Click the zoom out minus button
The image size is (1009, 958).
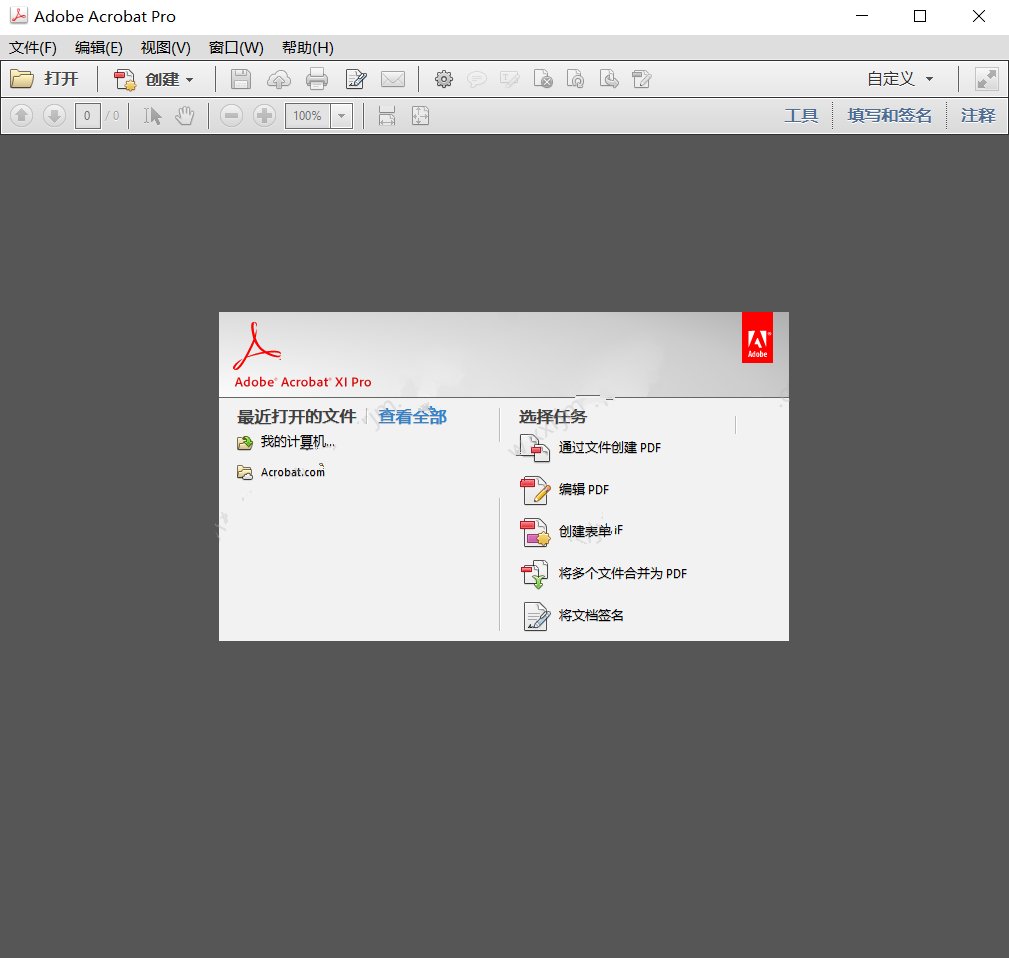[x=231, y=116]
